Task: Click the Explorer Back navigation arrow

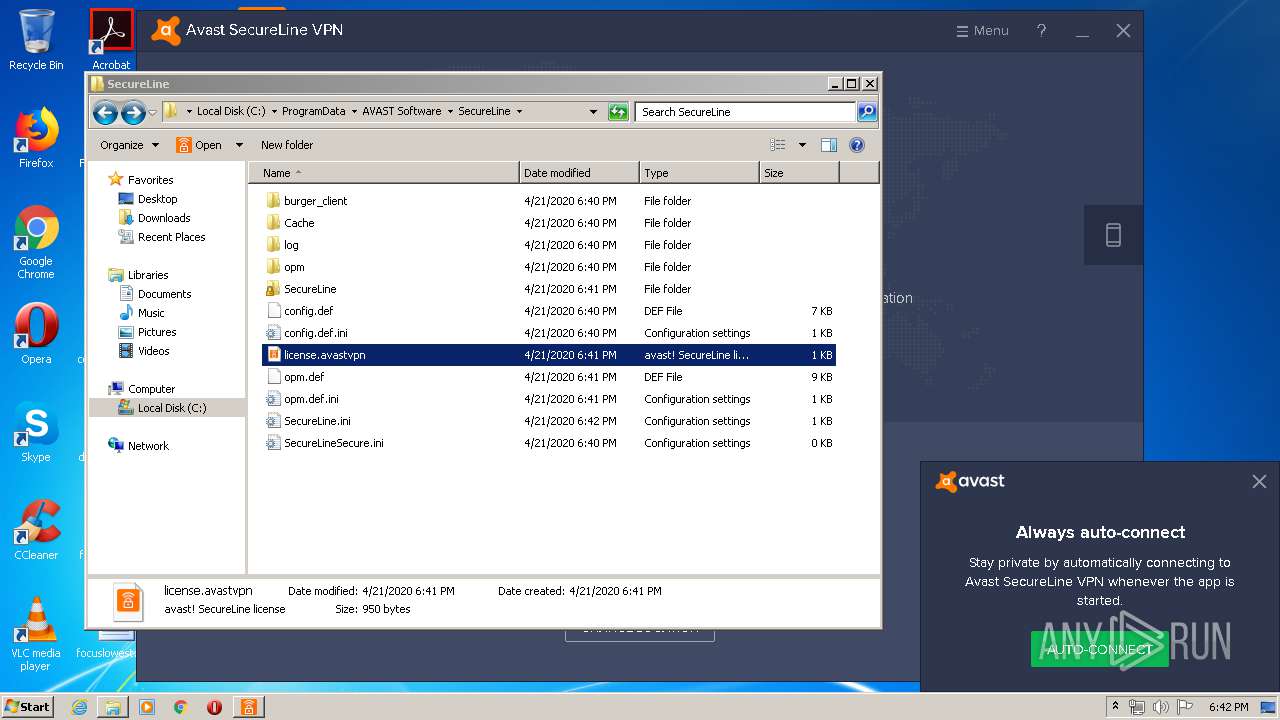Action: [x=105, y=112]
